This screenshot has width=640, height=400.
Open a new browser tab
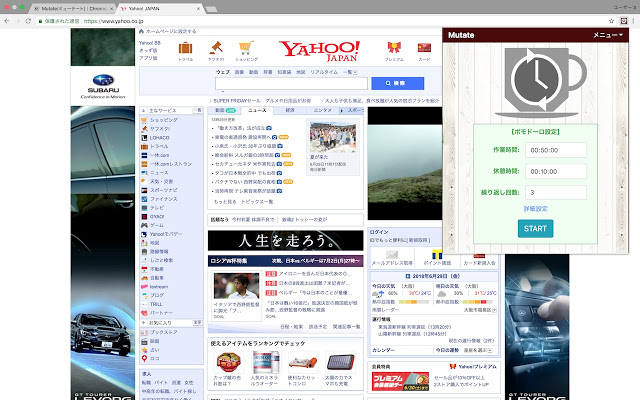(x=211, y=9)
